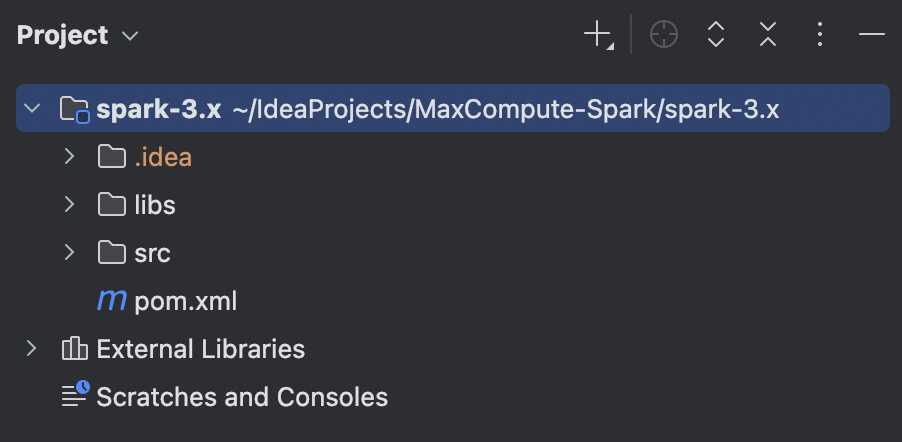Select the Scratches and Consoles label

point(241,397)
